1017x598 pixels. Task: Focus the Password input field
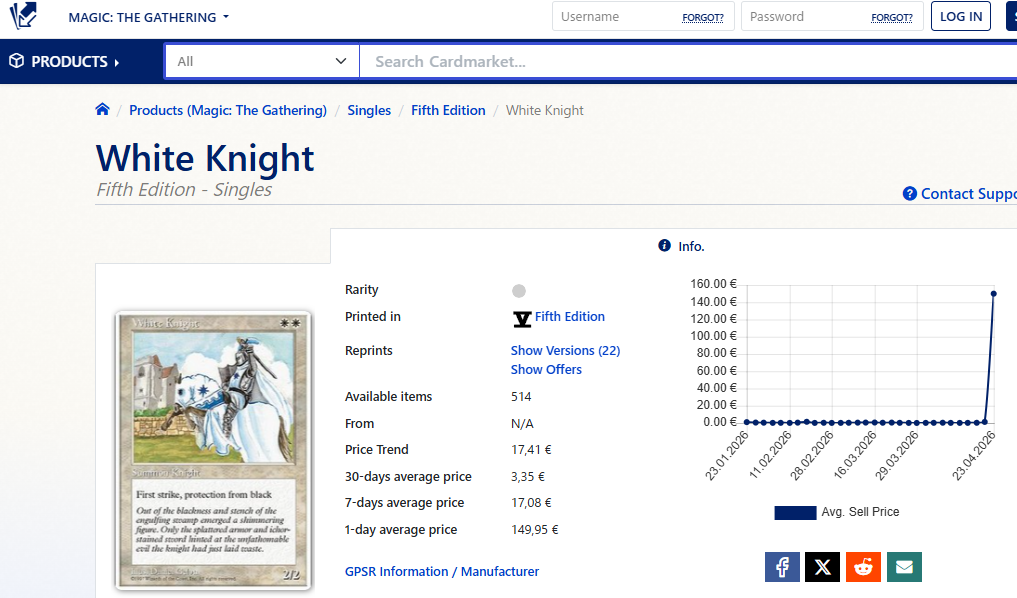(x=832, y=16)
